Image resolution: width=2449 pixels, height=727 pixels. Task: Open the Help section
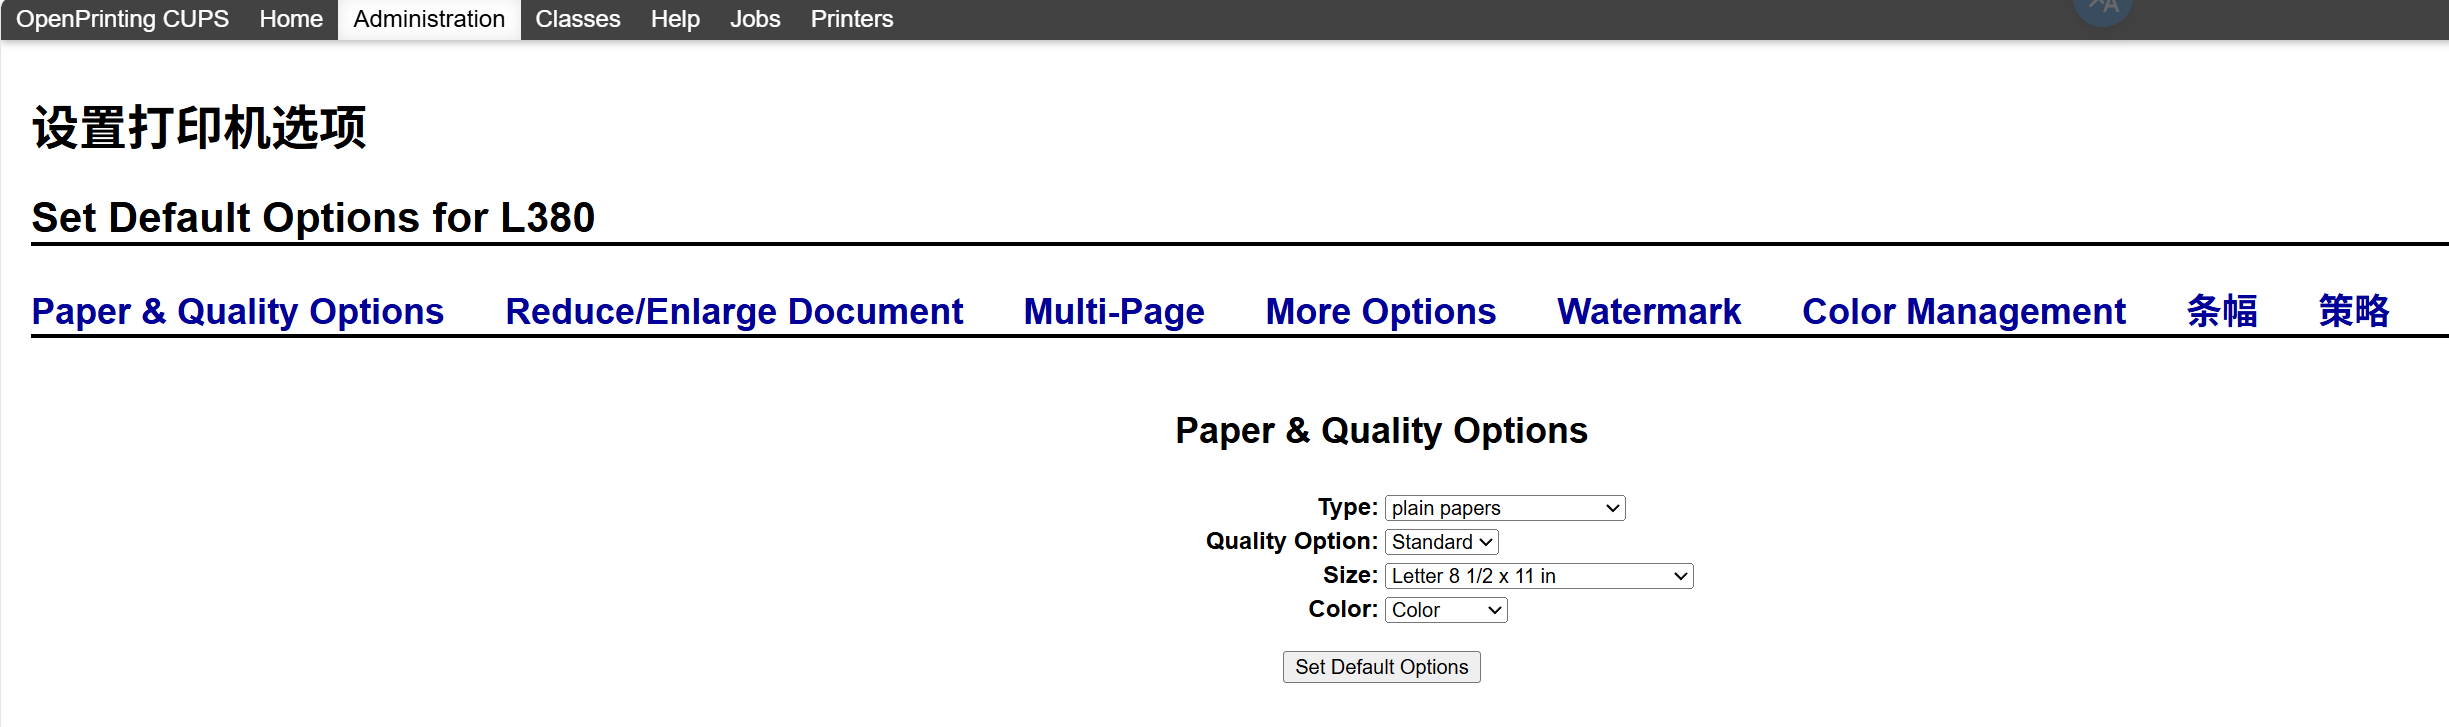675,19
